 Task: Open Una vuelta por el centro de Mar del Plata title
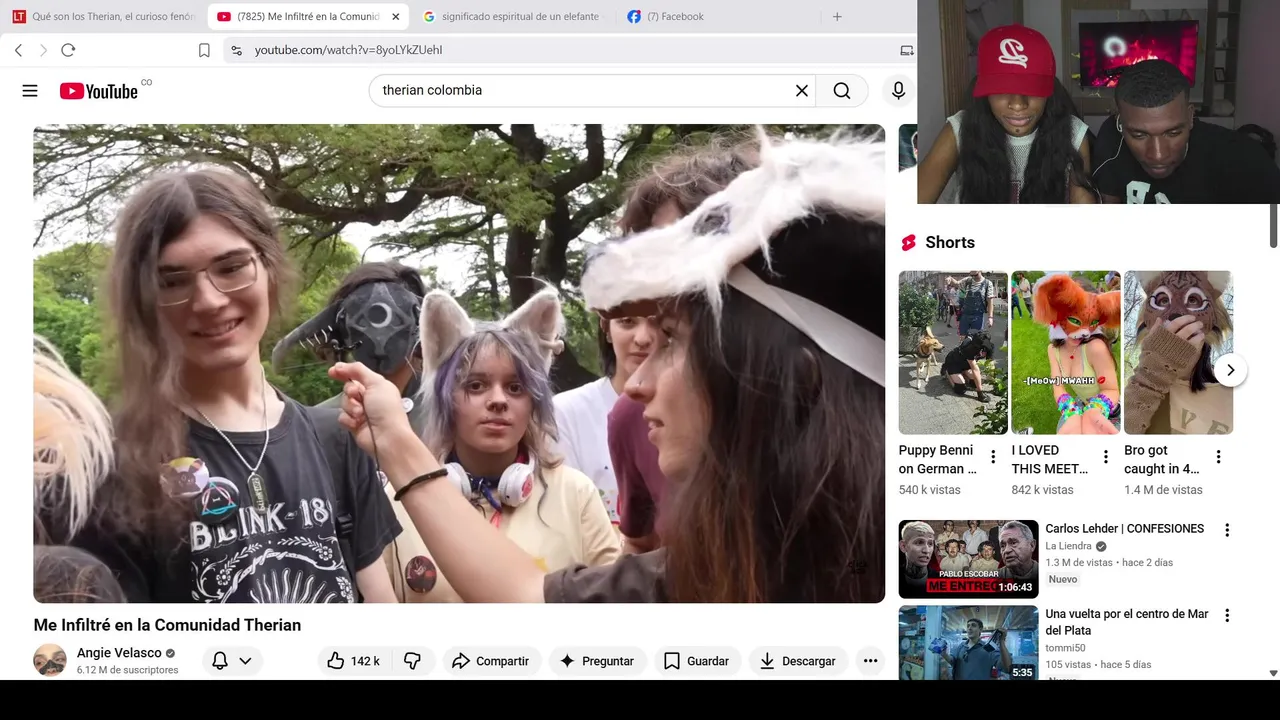point(1127,622)
